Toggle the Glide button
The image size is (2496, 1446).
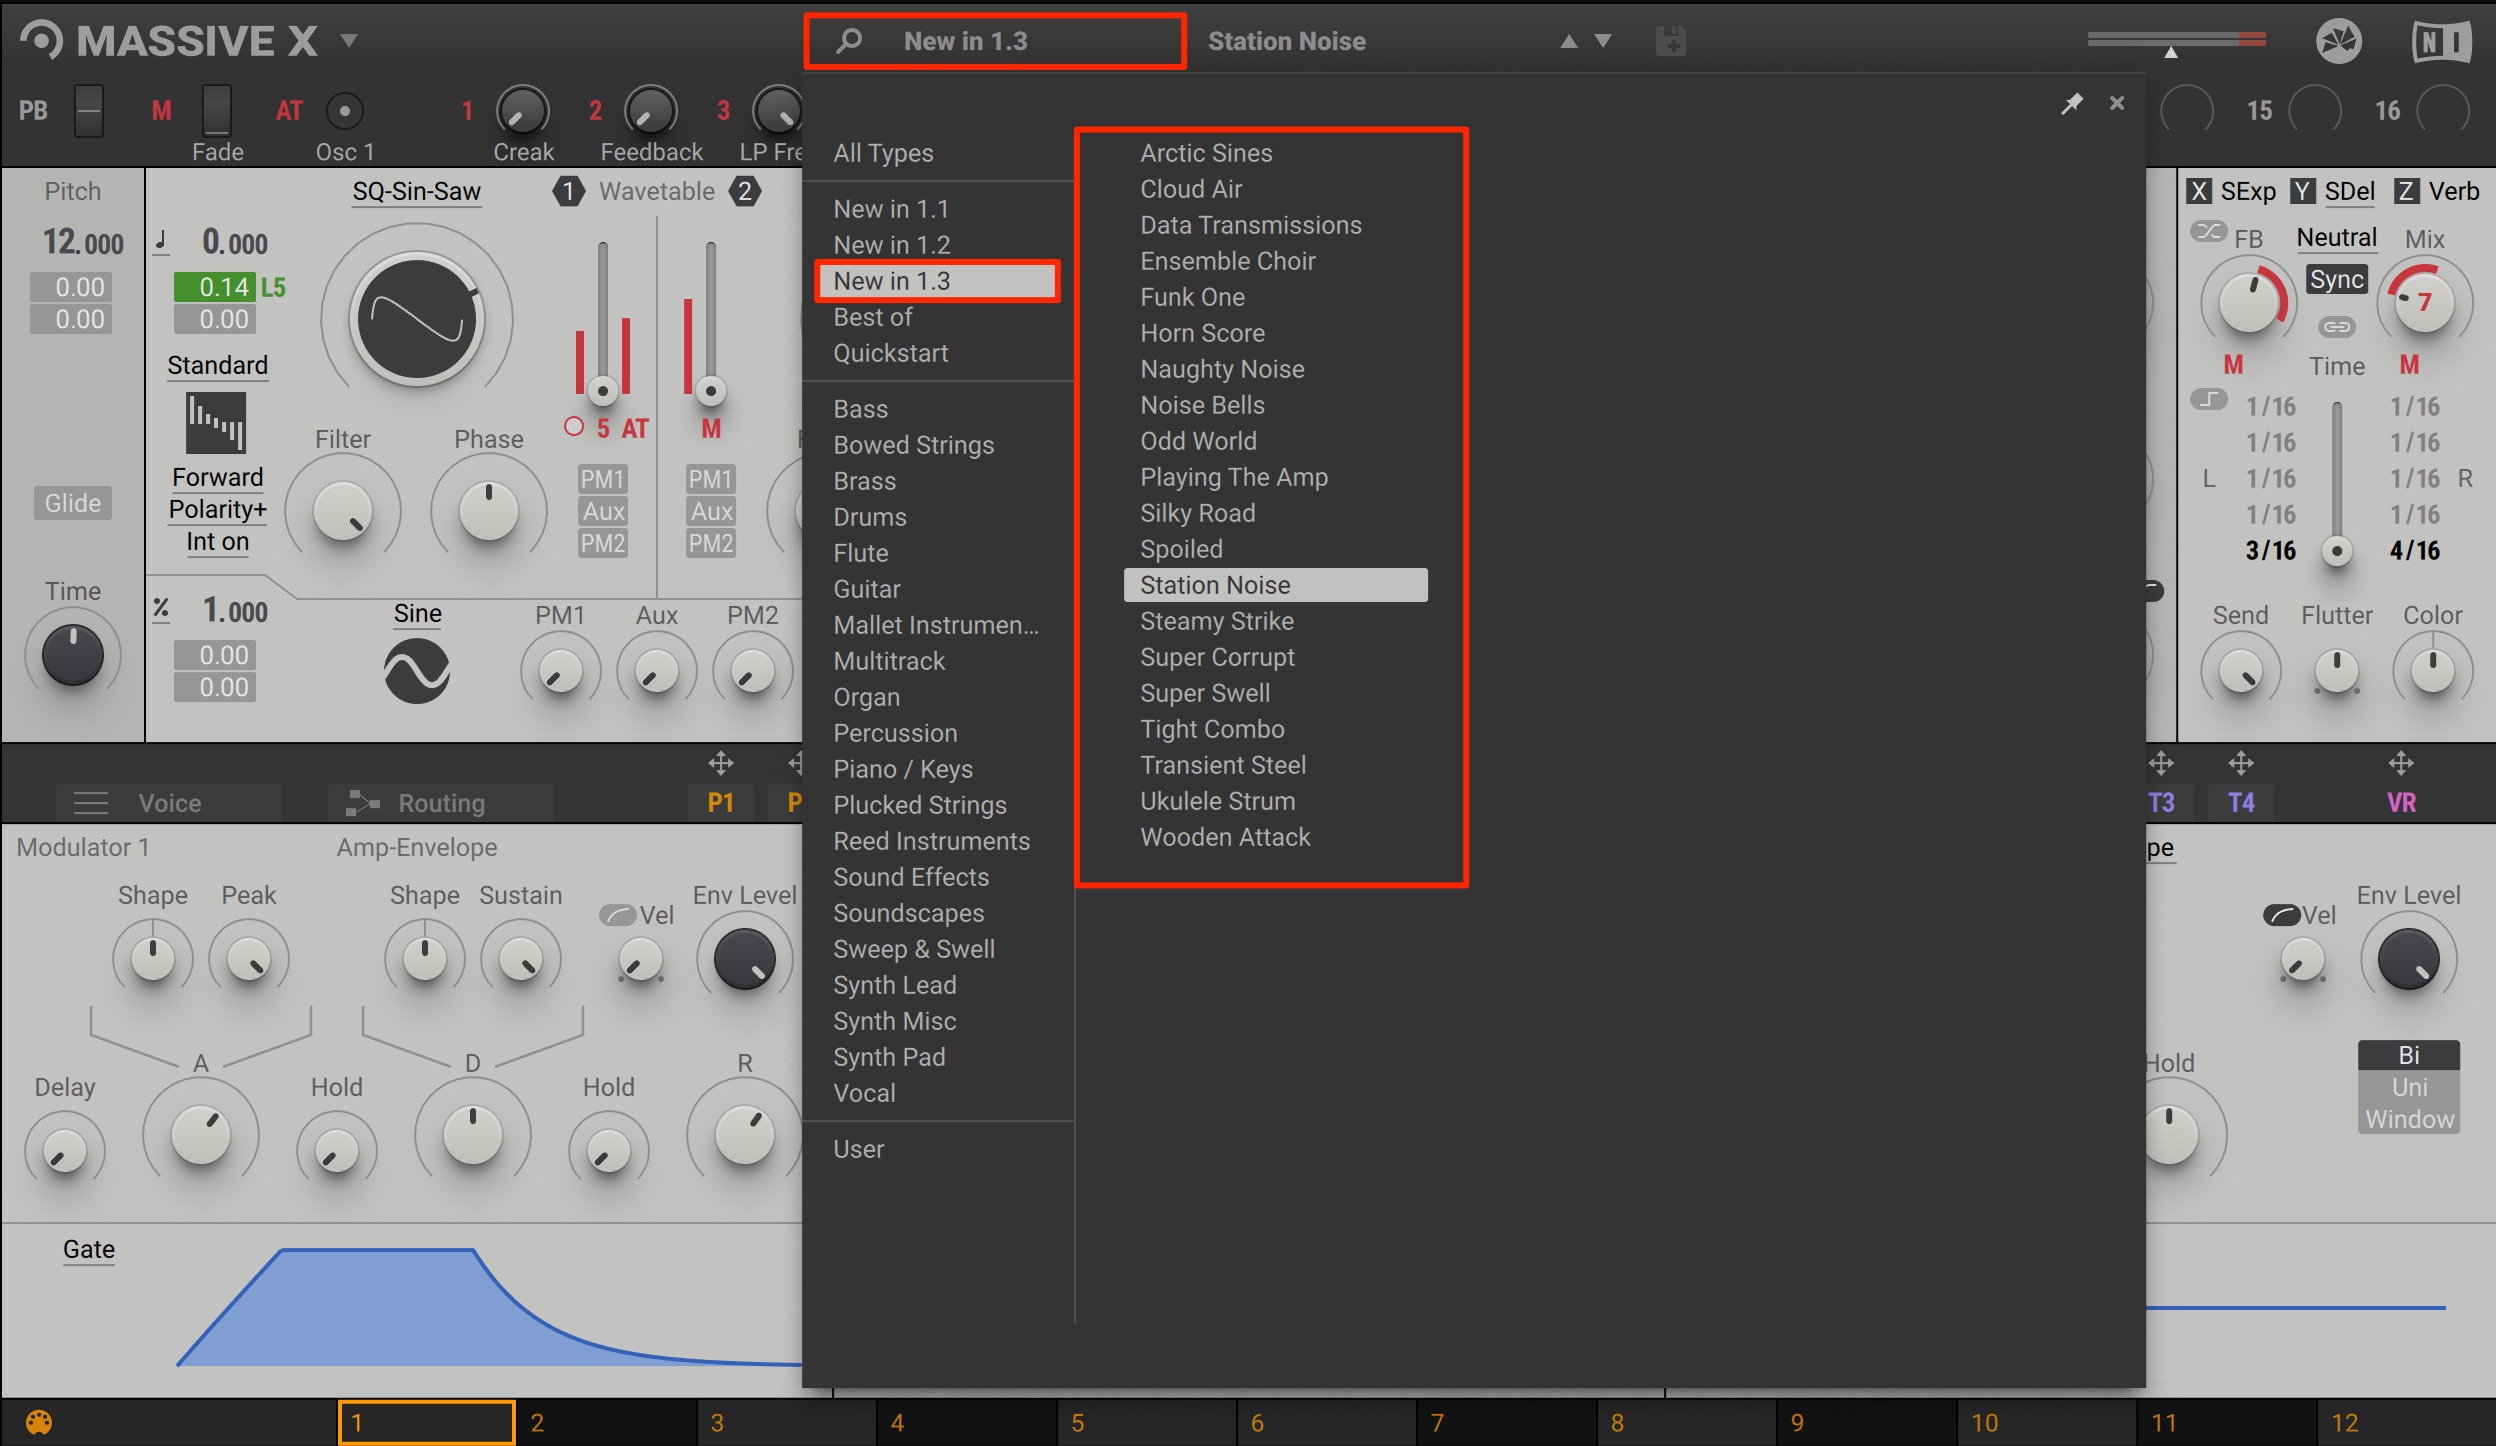(72, 503)
